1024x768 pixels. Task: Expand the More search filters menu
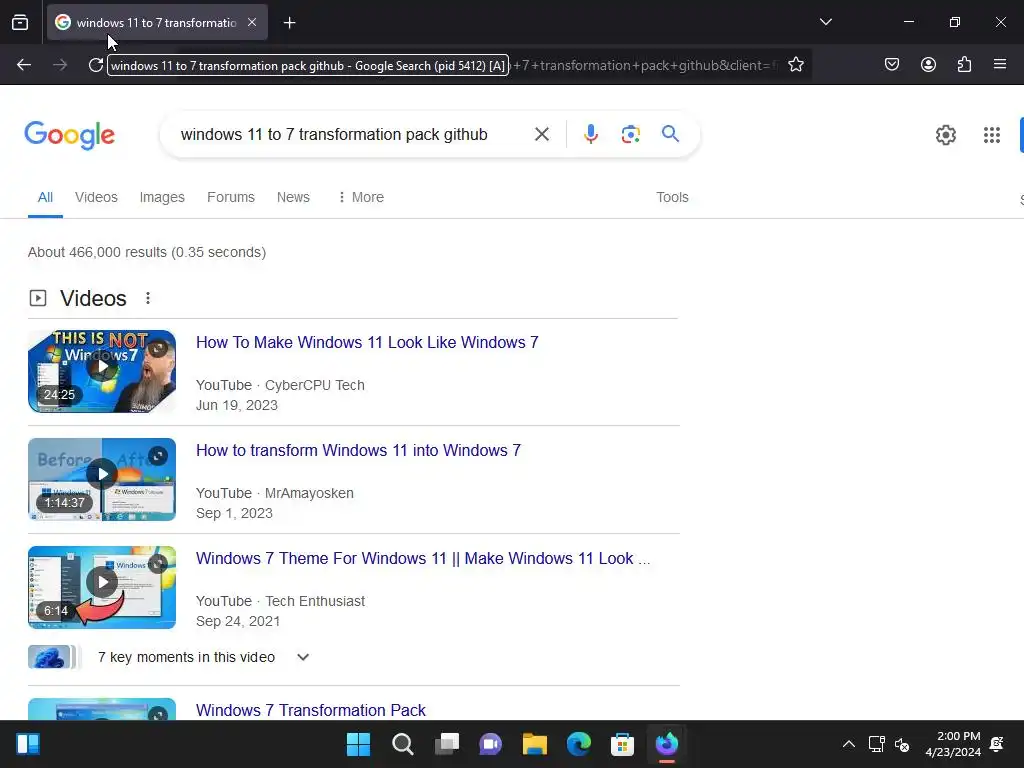pyautogui.click(x=360, y=197)
